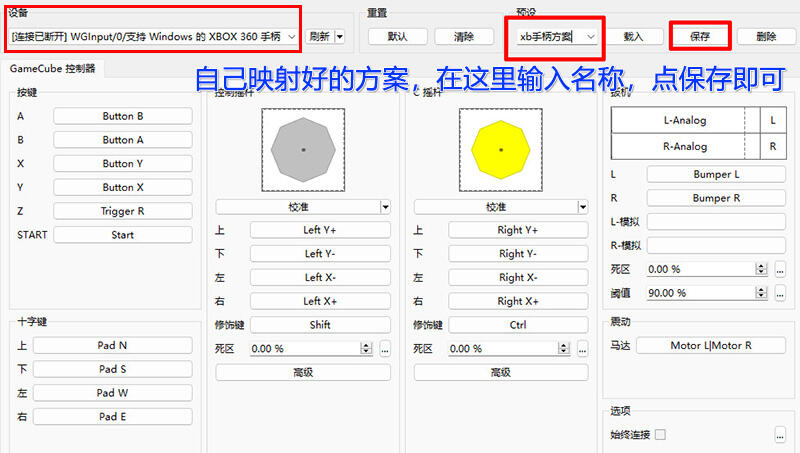
Task: Click the A mapping Button B
Action: pos(123,116)
